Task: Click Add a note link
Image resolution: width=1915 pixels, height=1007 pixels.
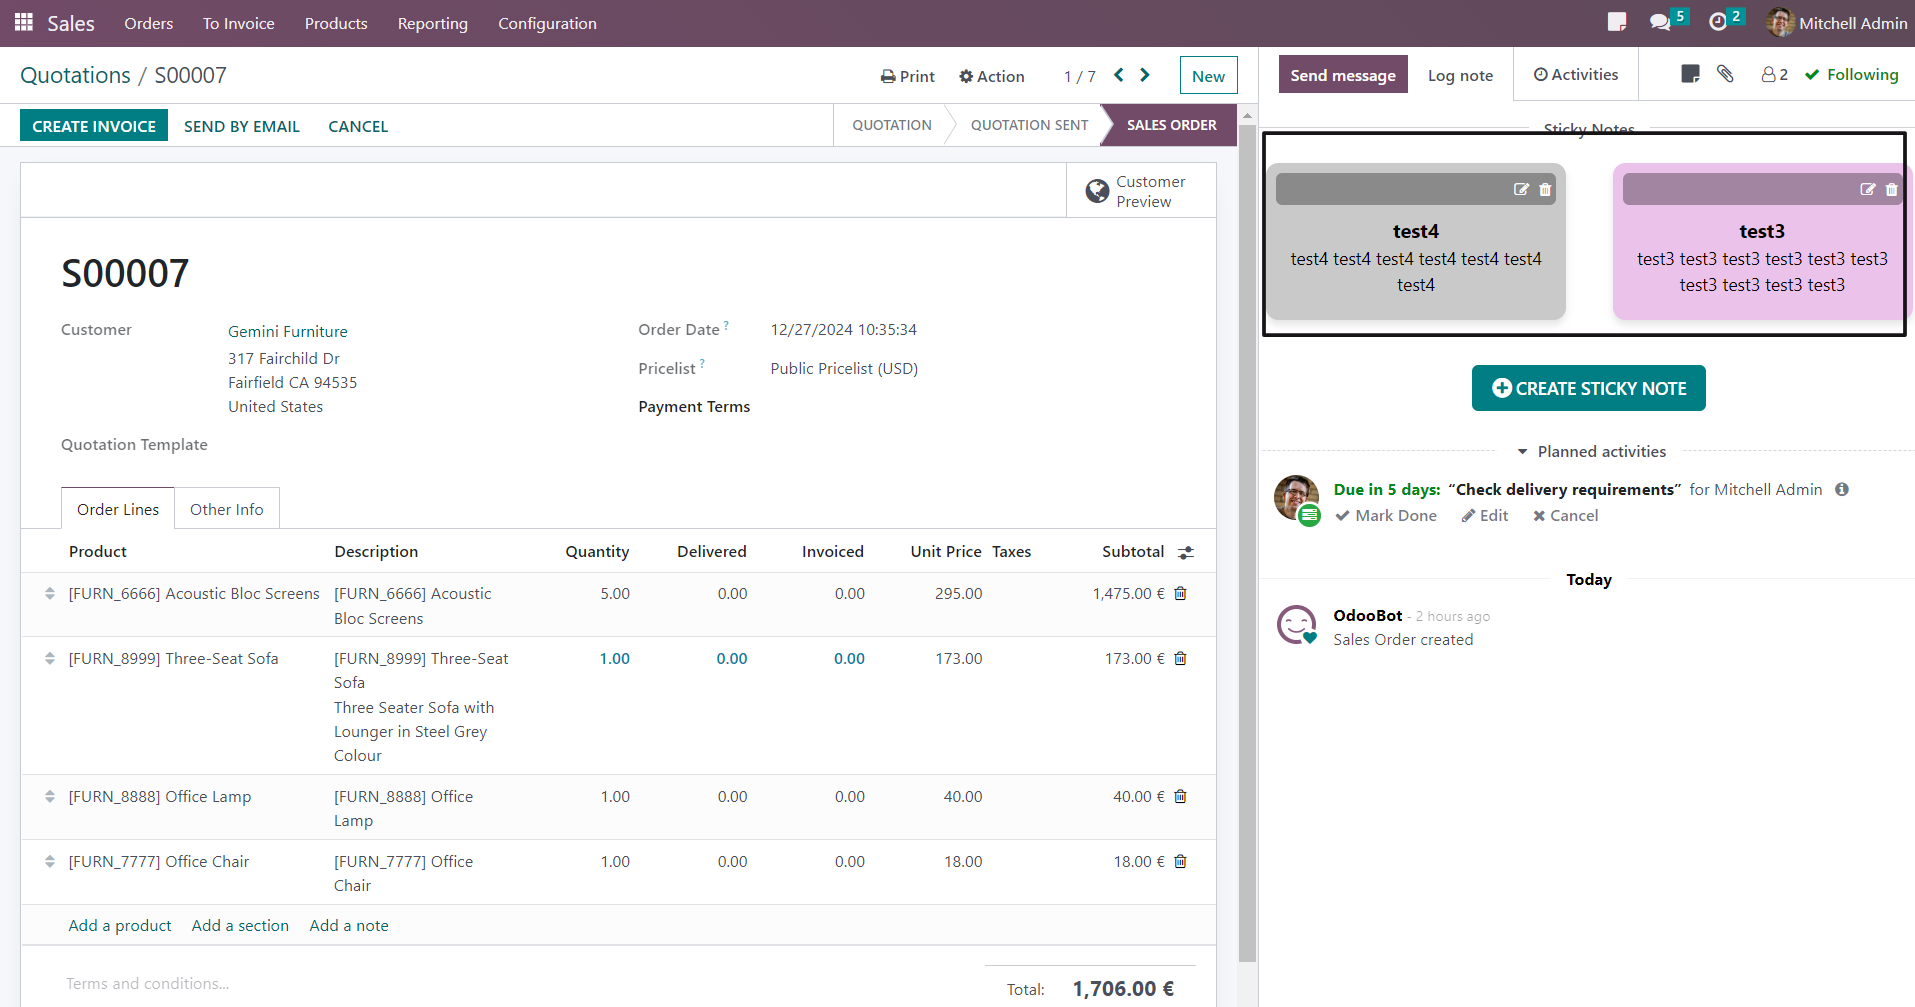Action: click(349, 925)
